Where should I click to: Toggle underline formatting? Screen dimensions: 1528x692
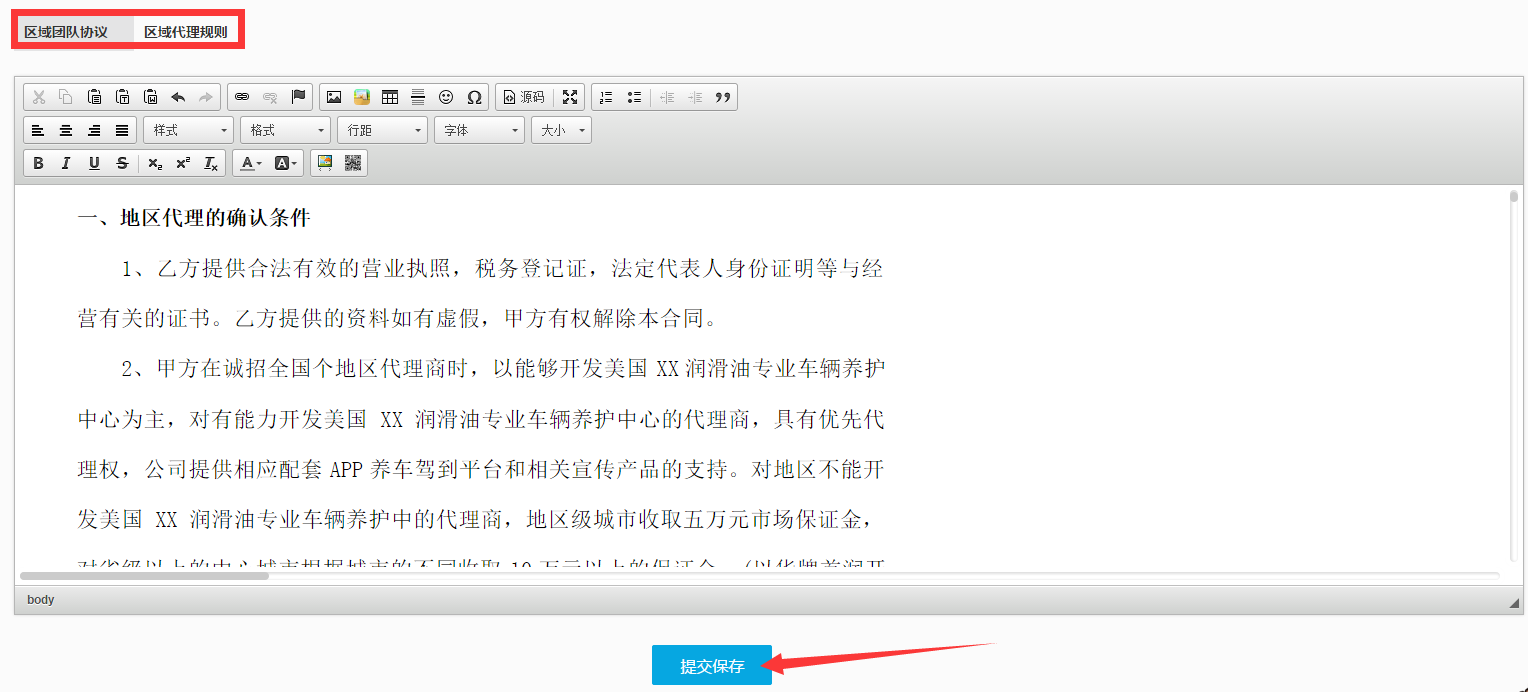point(94,163)
